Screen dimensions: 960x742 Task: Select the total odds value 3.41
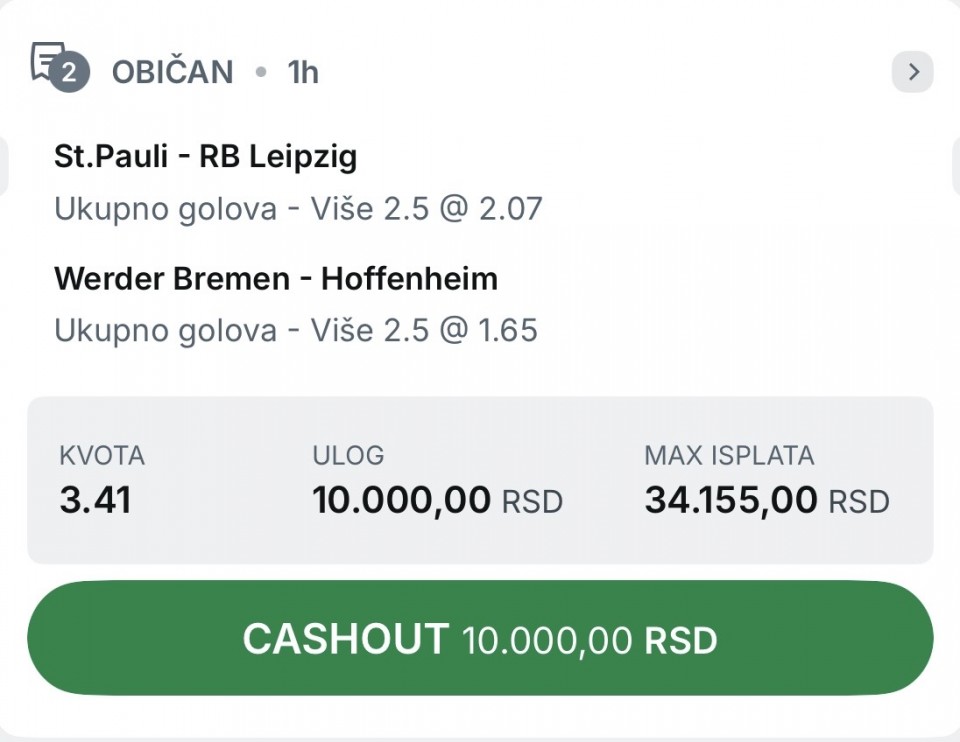95,500
